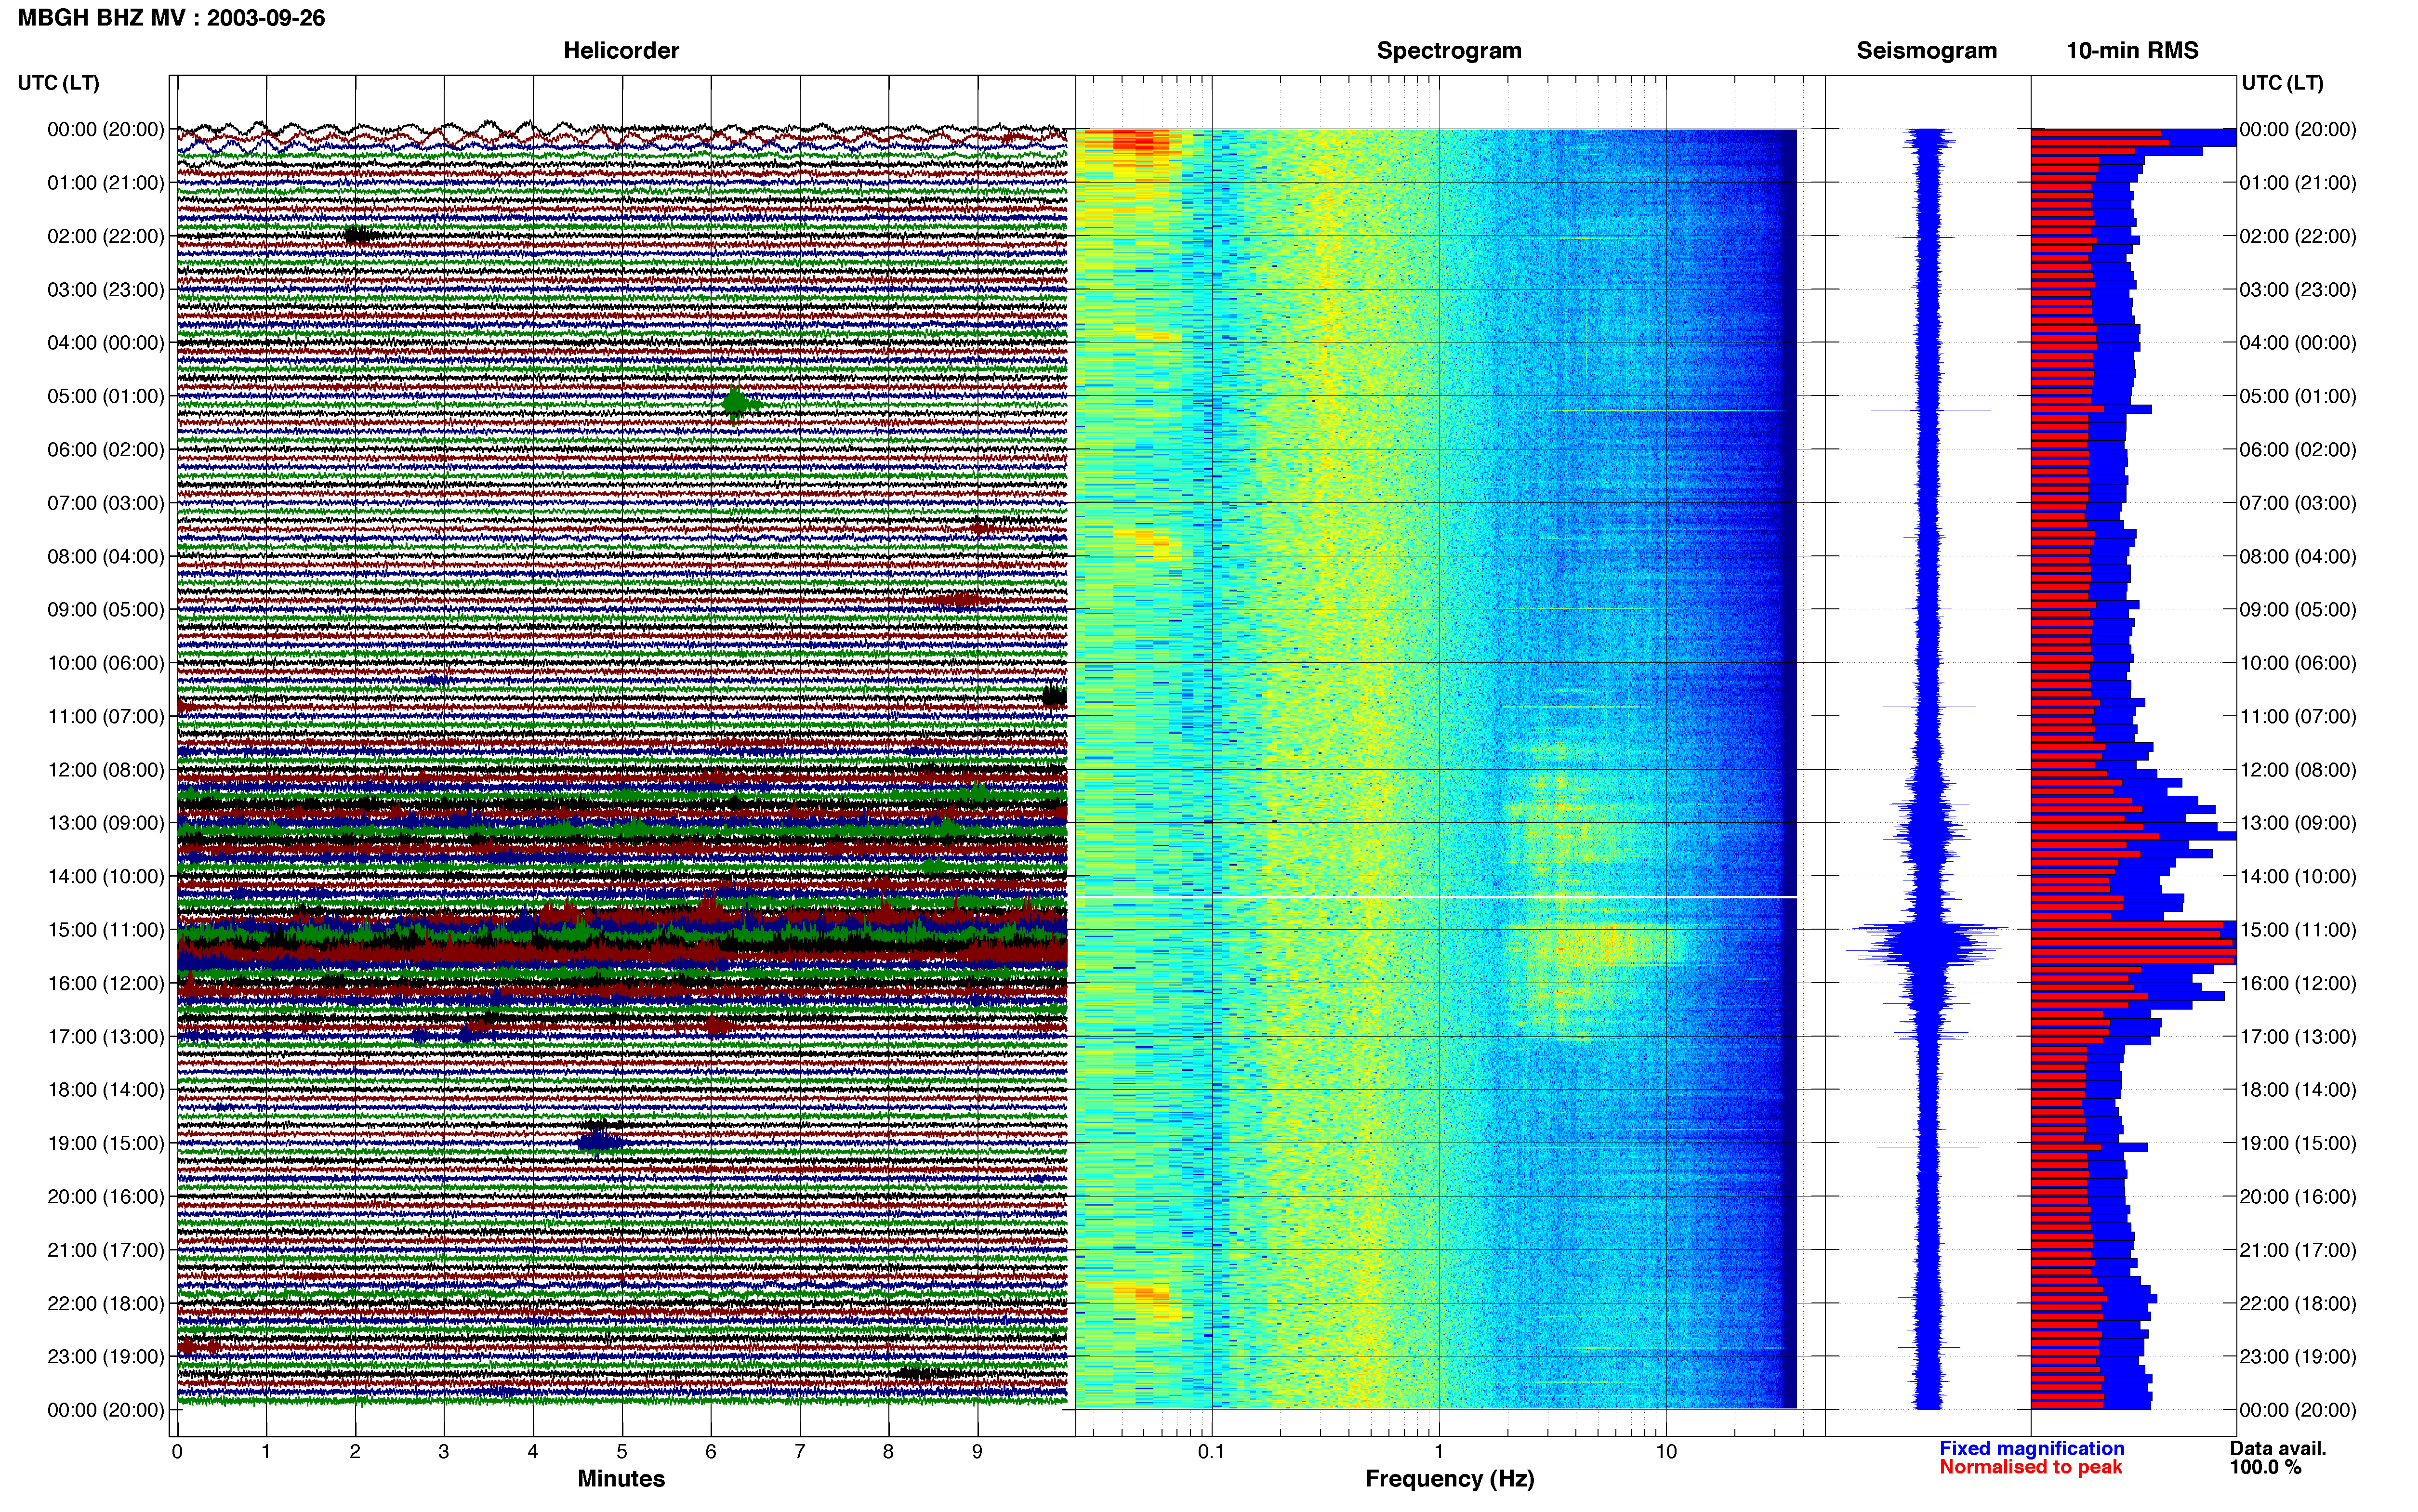Click the right 'UTC (LT)' axis label
Image resolution: width=2418 pixels, height=1512 pixels.
coord(2282,83)
